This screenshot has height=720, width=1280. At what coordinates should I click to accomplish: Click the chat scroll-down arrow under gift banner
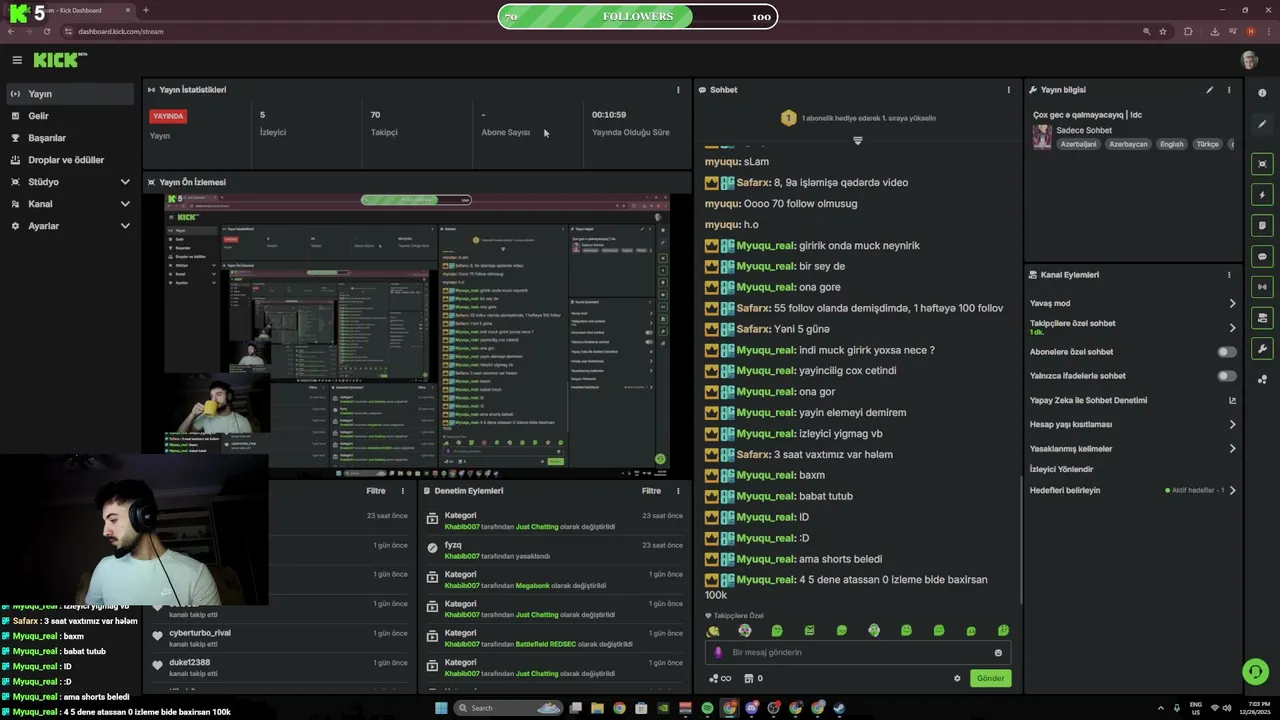(857, 141)
